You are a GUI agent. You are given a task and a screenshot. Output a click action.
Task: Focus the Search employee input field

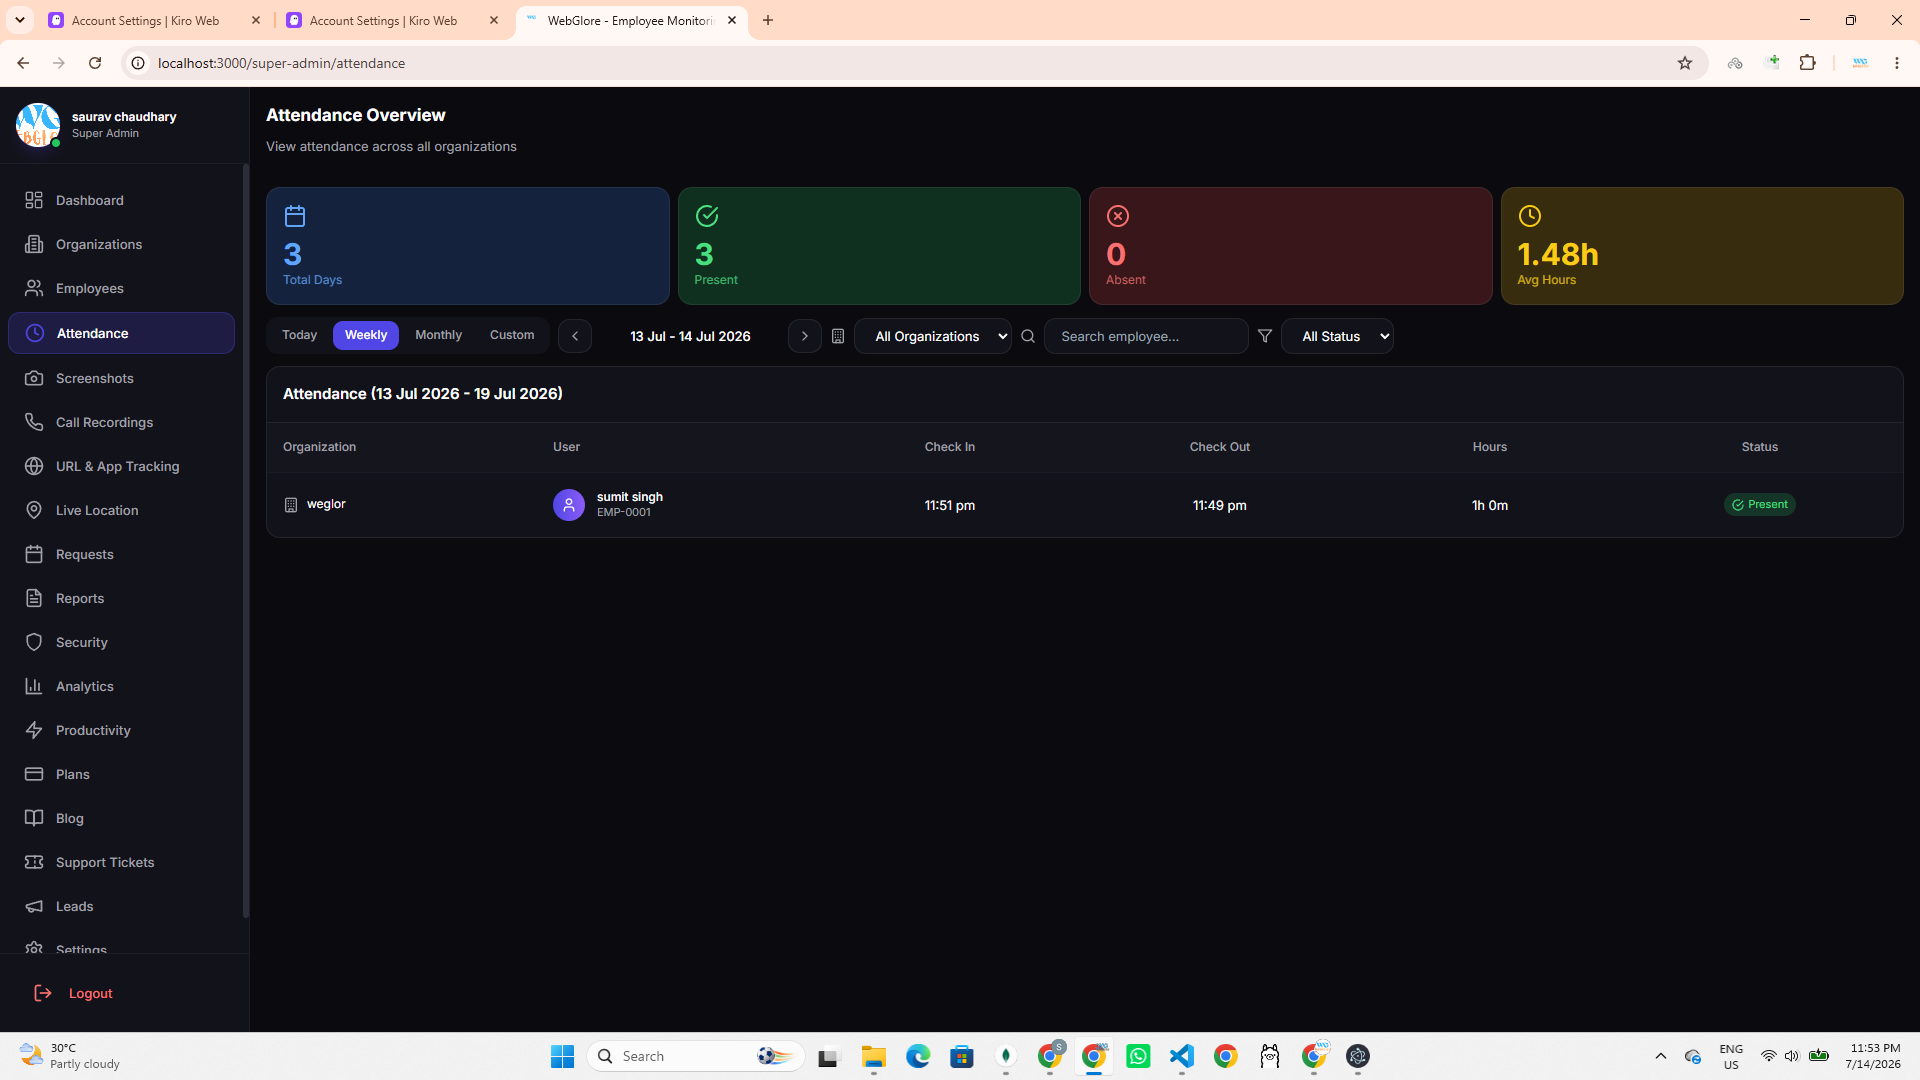[1146, 336]
